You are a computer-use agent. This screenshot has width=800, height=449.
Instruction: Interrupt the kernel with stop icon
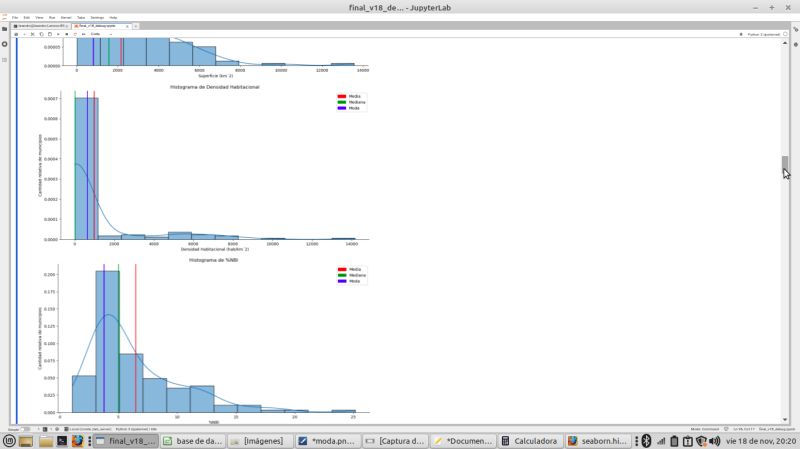pos(66,34)
